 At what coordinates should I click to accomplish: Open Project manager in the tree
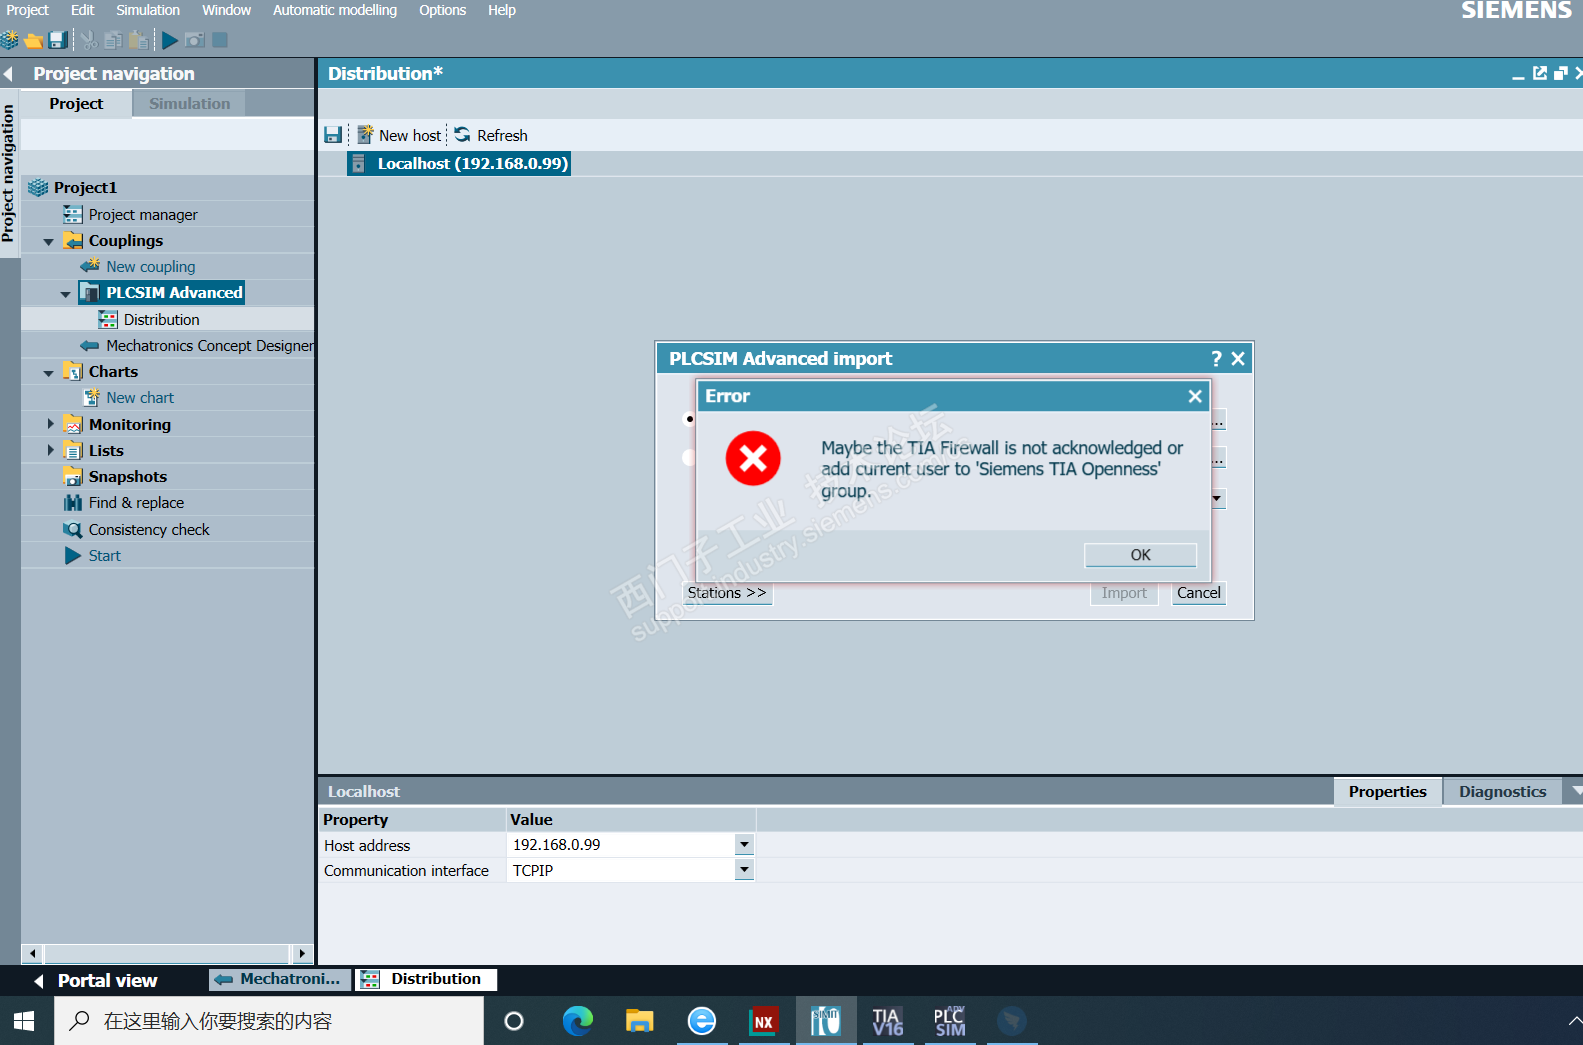coord(143,215)
